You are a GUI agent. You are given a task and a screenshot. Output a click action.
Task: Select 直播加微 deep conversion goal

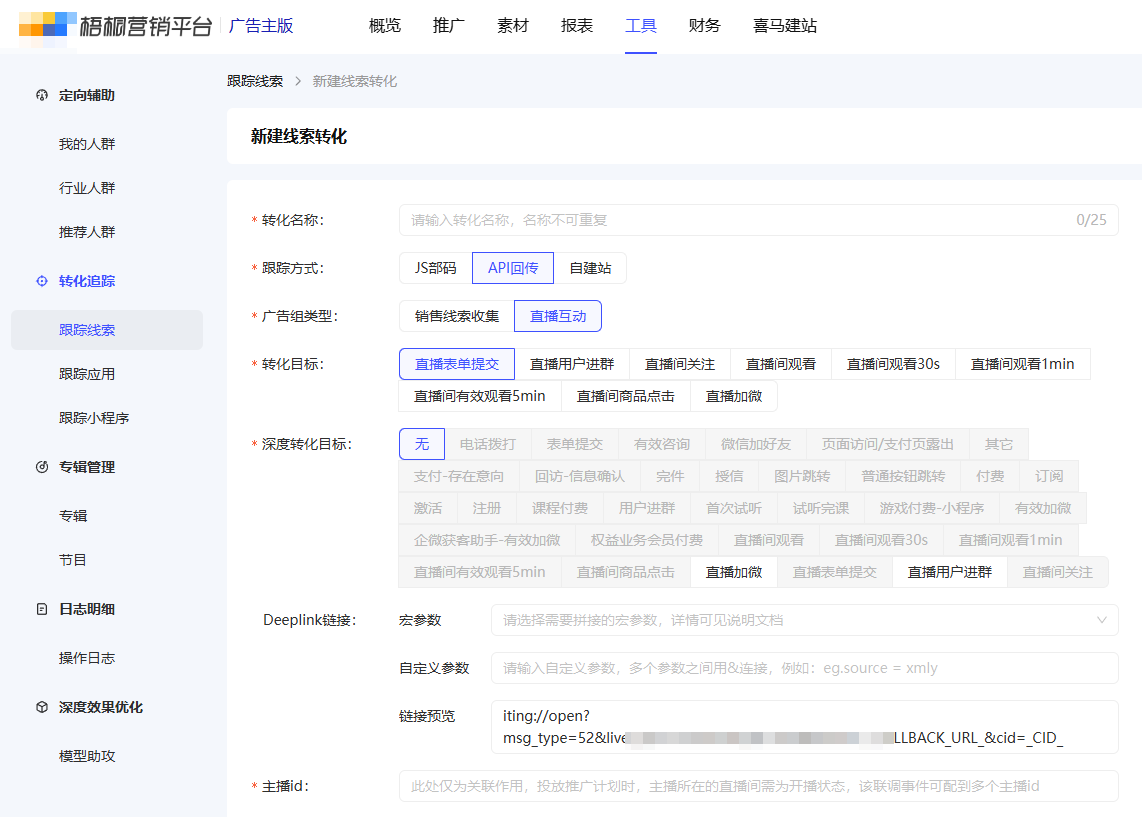733,572
